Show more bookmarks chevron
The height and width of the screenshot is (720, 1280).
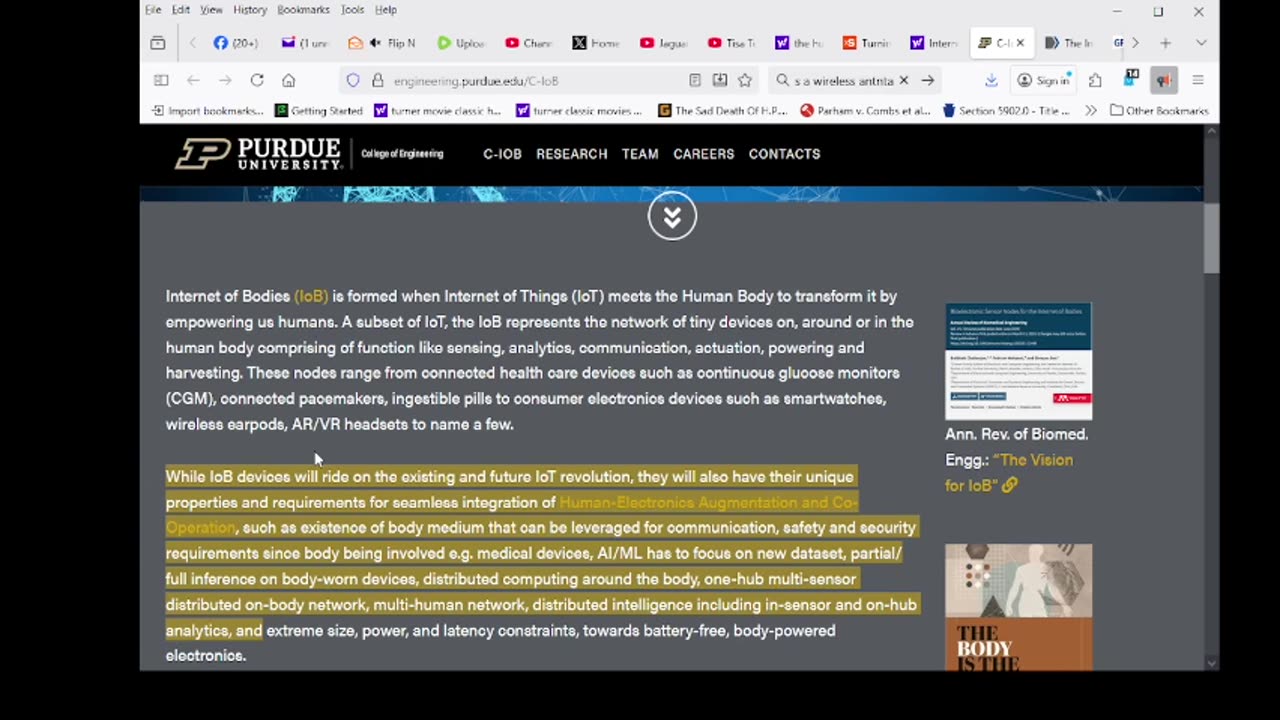tap(1090, 111)
